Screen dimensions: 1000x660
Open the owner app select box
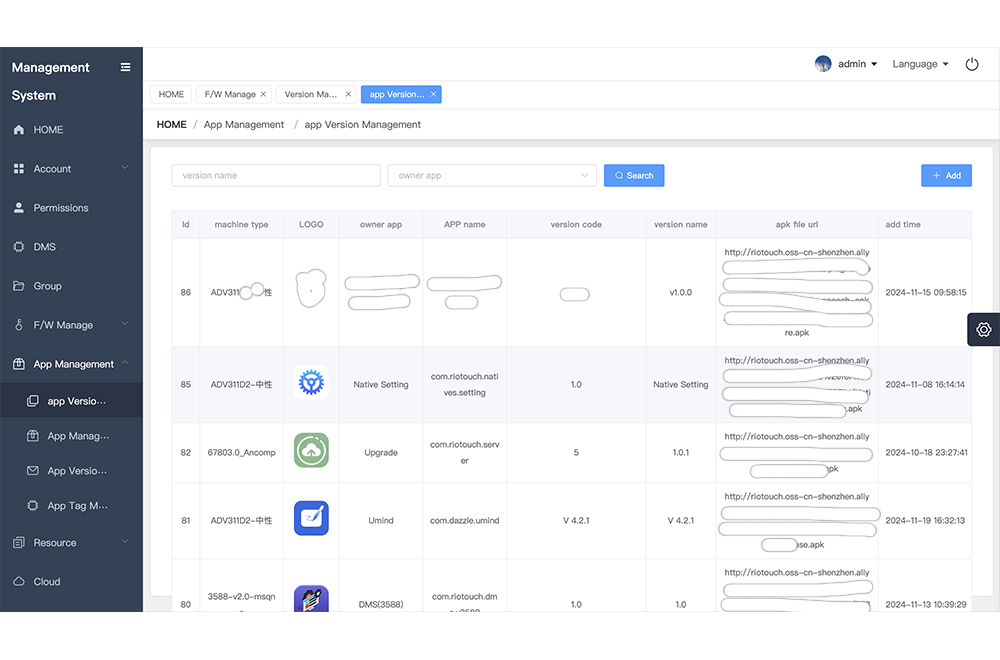492,175
